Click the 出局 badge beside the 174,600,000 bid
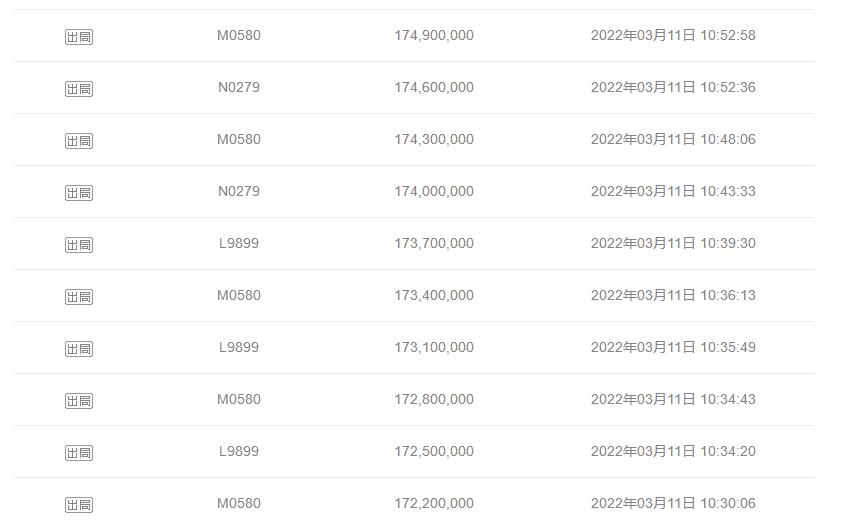The image size is (849, 528). pos(79,89)
